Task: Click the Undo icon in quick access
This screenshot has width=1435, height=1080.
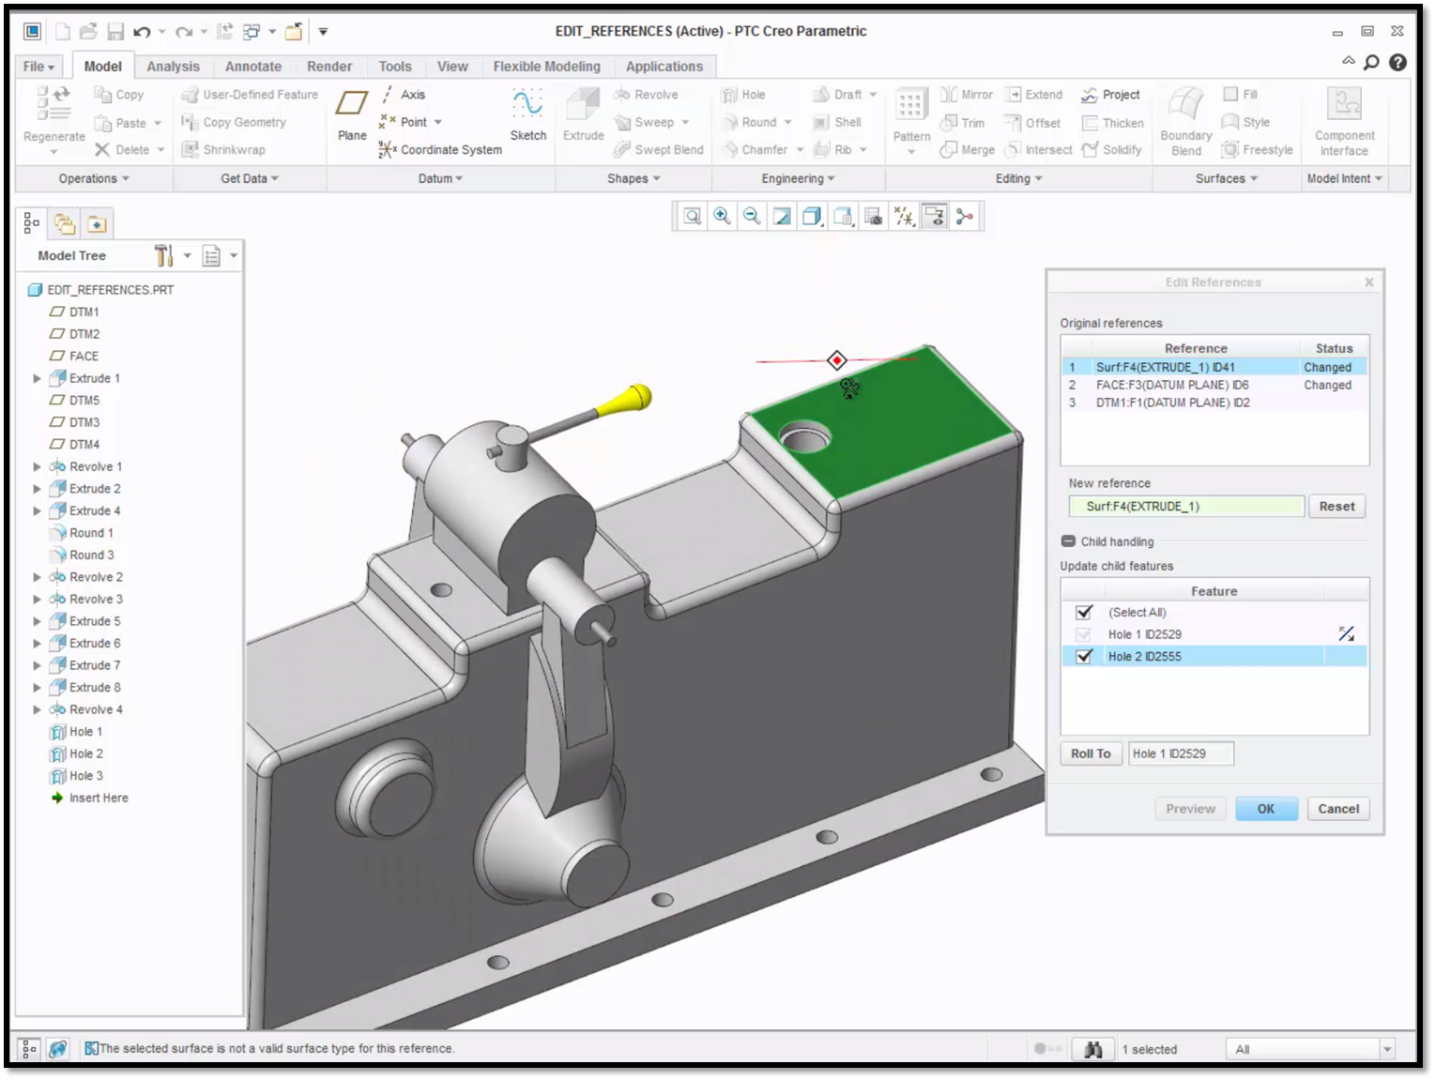Action: [142, 32]
